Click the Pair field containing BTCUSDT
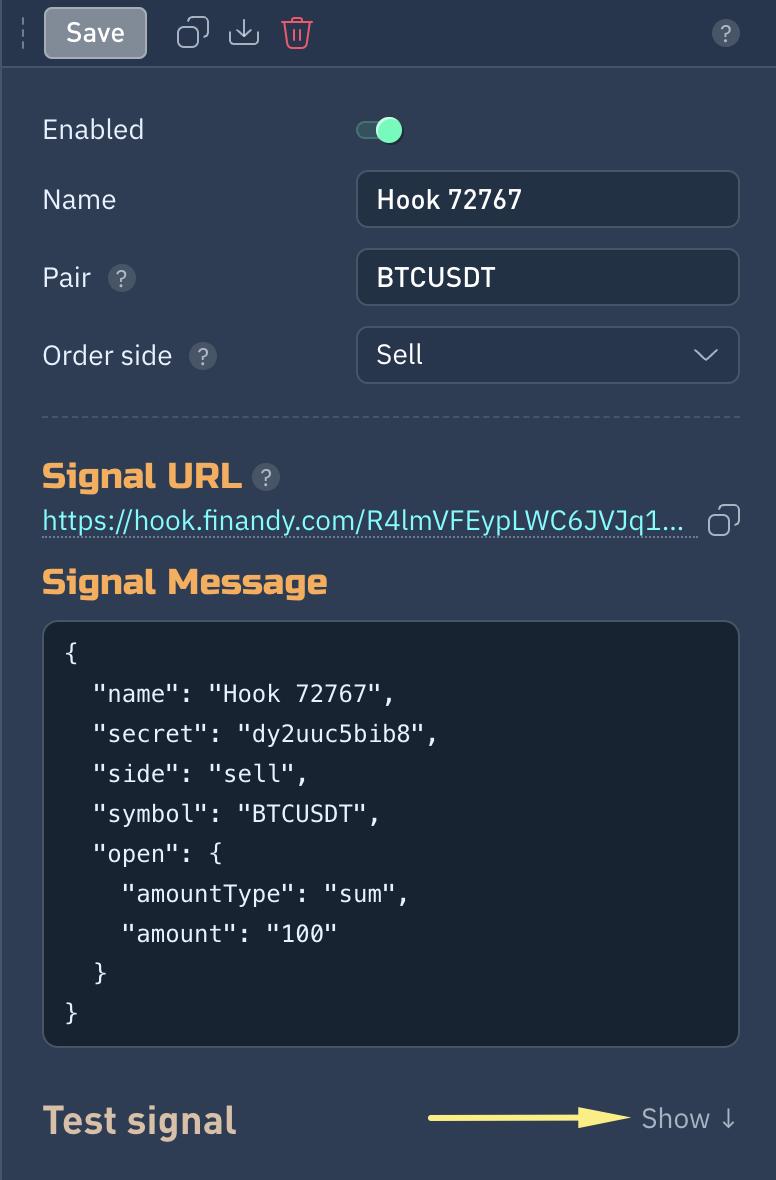776x1180 pixels. coord(547,277)
